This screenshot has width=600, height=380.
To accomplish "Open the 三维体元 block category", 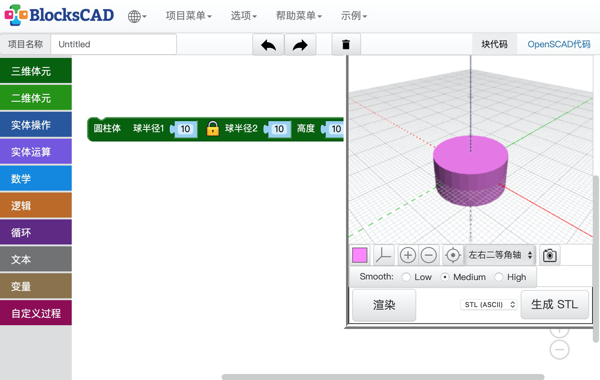I will pos(36,71).
